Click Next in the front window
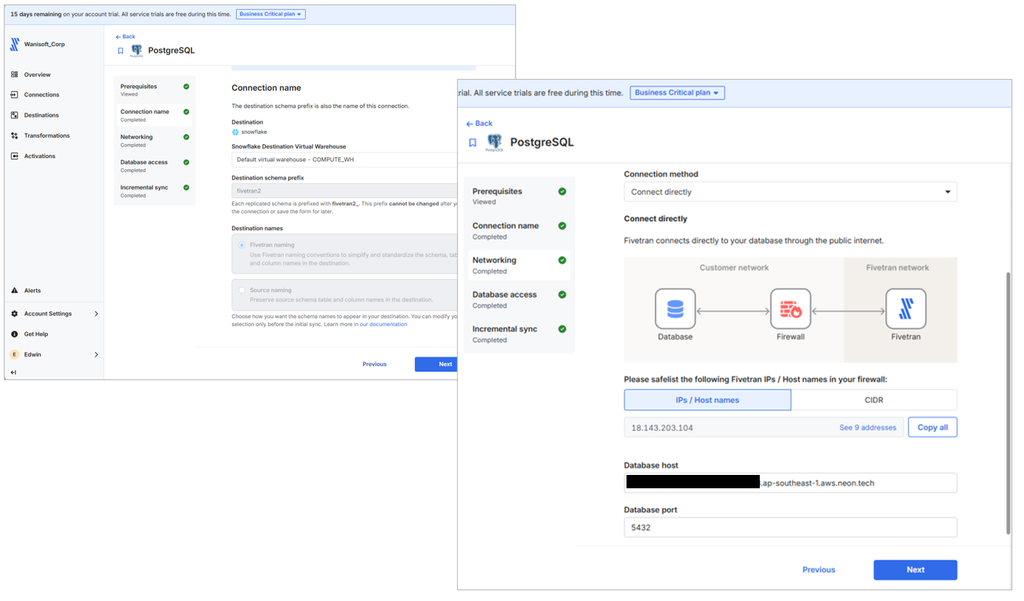Viewport: 1024px width, 601px height. coord(915,570)
